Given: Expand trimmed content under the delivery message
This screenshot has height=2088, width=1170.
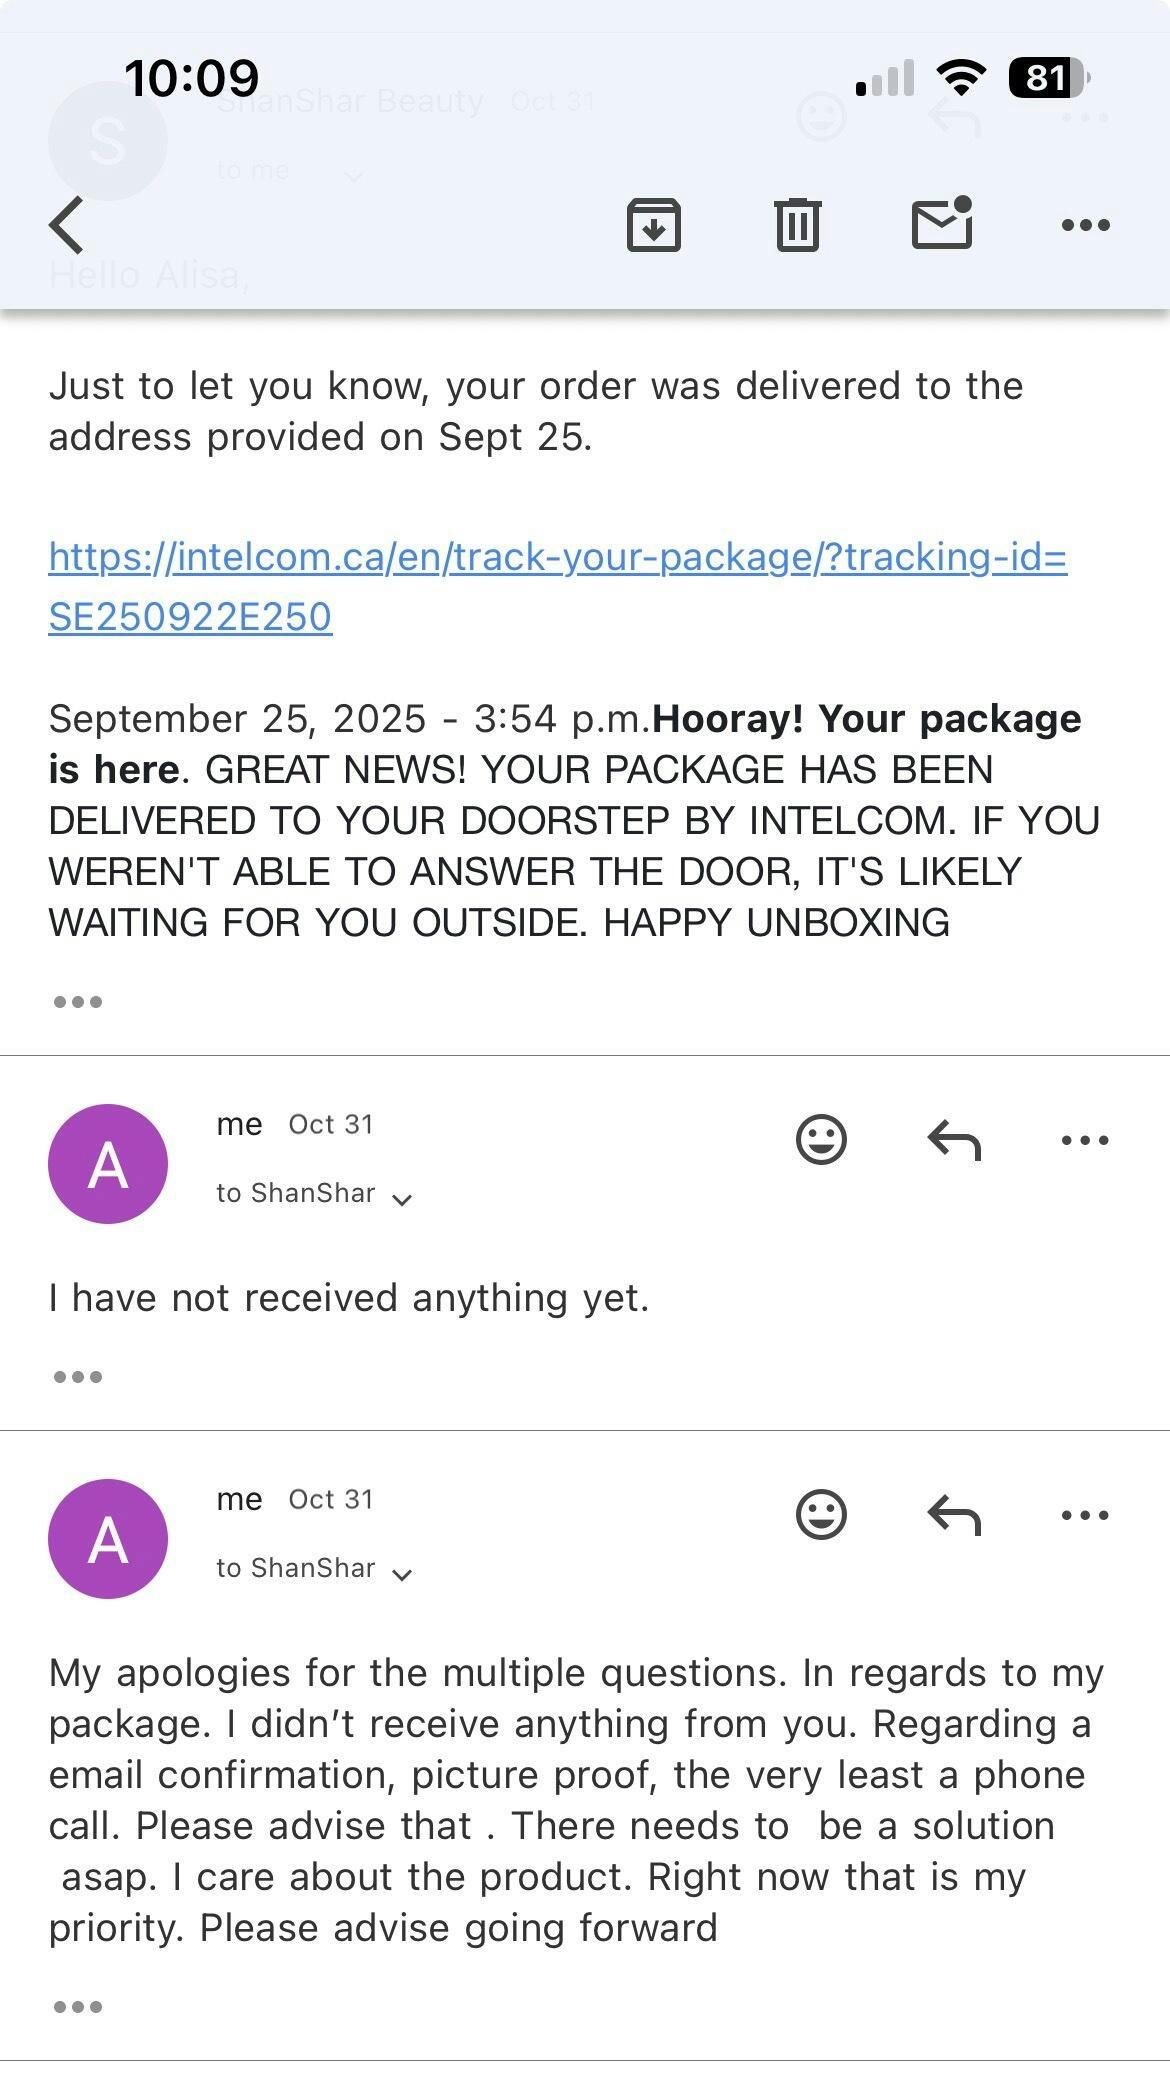Looking at the screenshot, I should 78,1001.
